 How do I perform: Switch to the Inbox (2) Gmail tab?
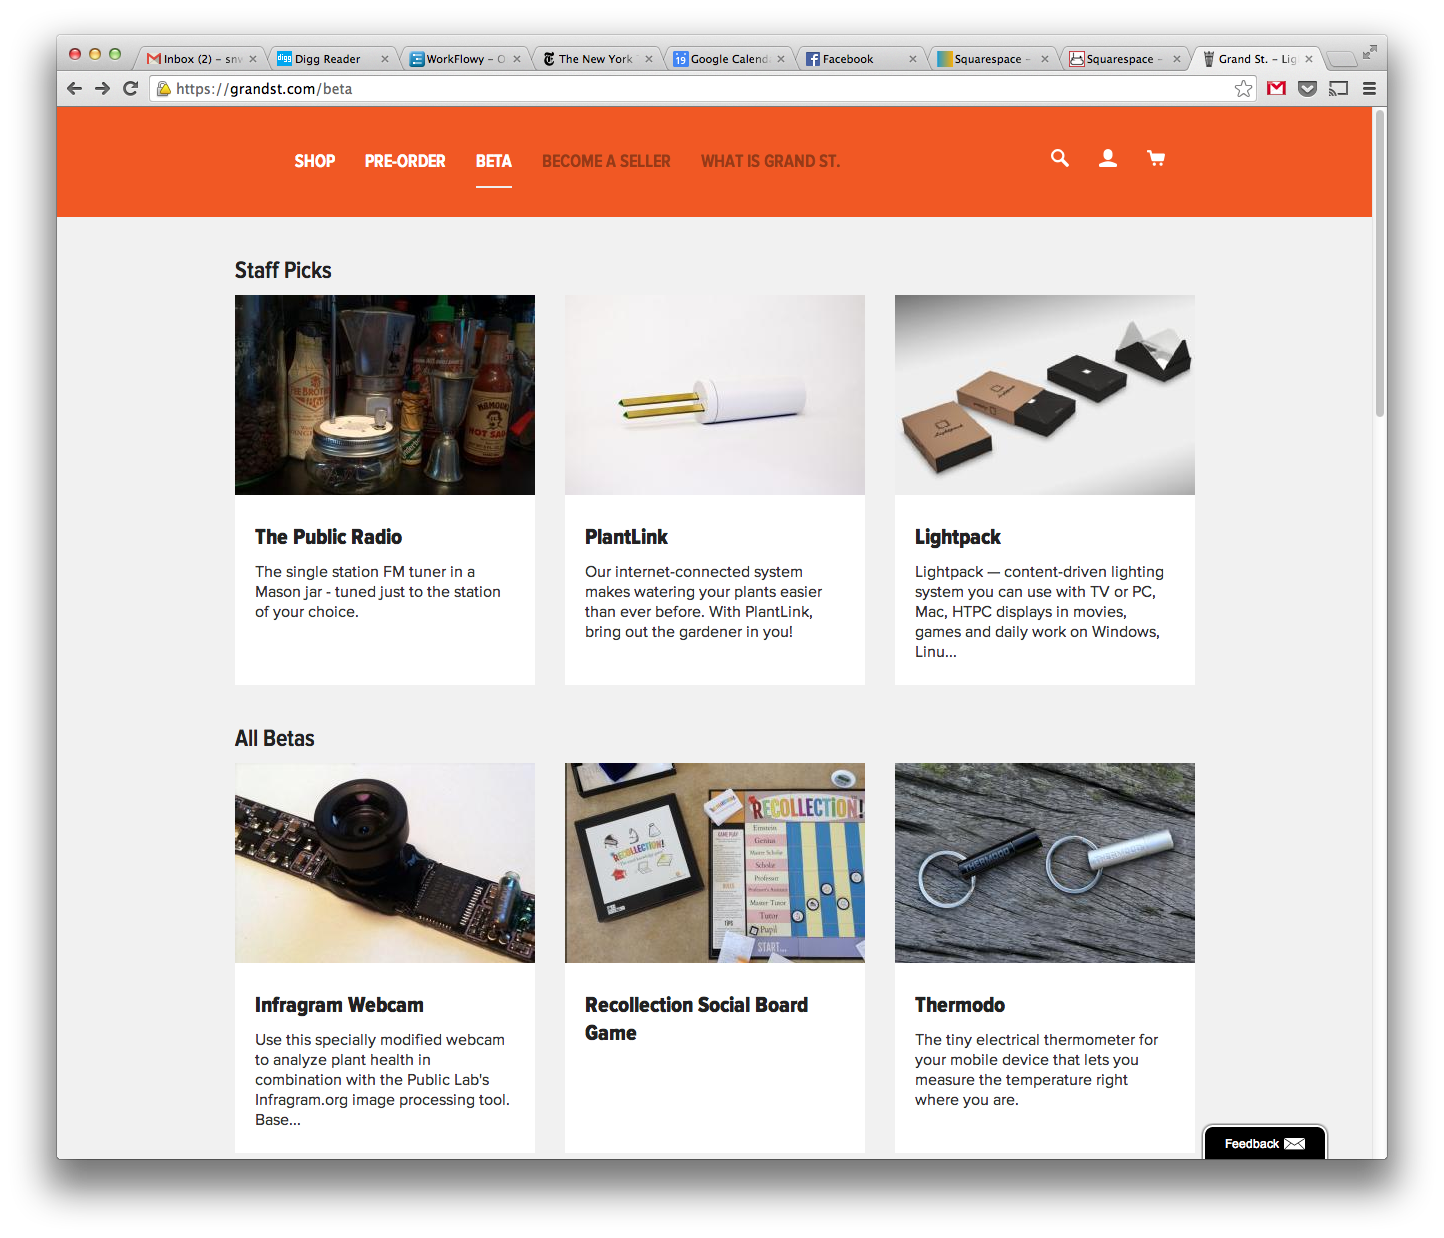tap(200, 59)
